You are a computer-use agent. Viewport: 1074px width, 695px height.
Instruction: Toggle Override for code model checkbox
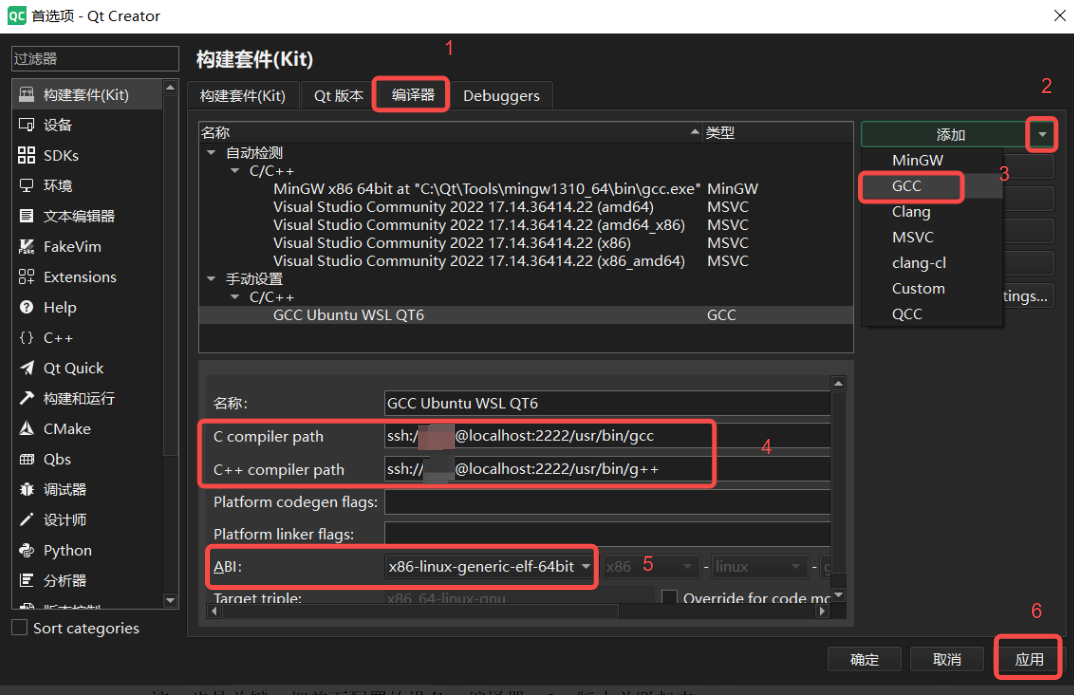(669, 597)
